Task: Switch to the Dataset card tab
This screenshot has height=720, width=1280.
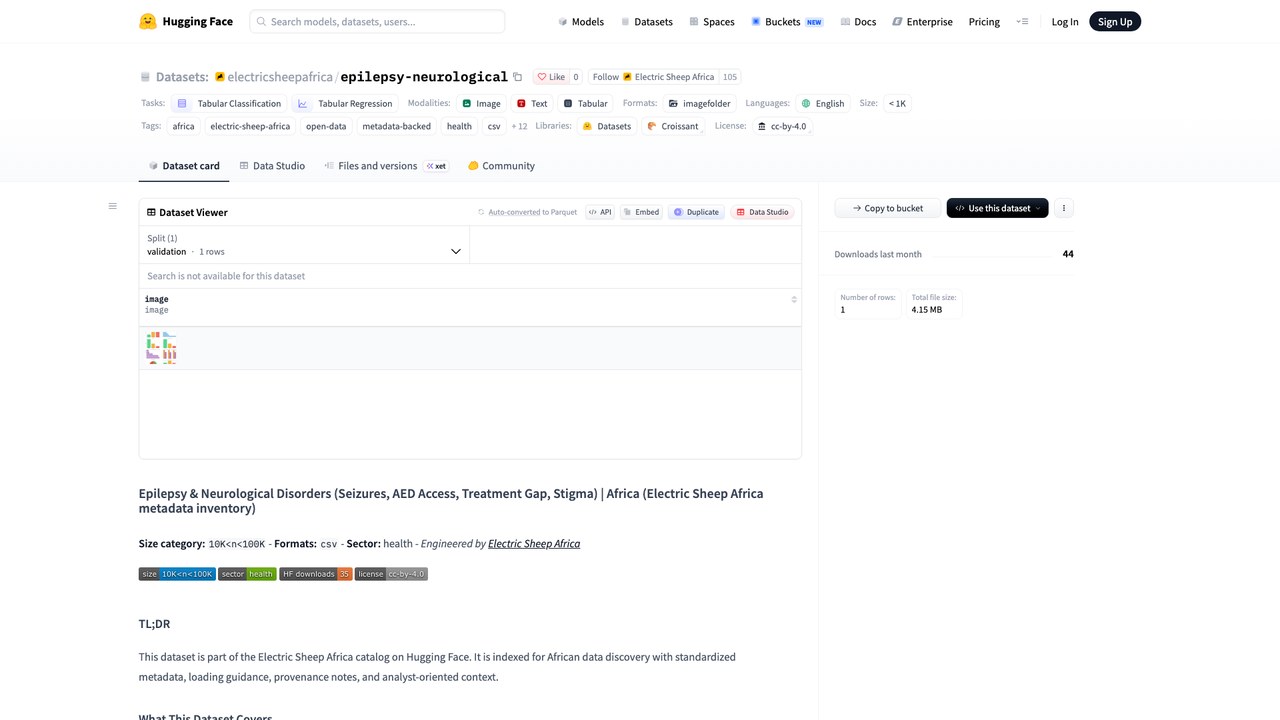Action: coord(184,166)
